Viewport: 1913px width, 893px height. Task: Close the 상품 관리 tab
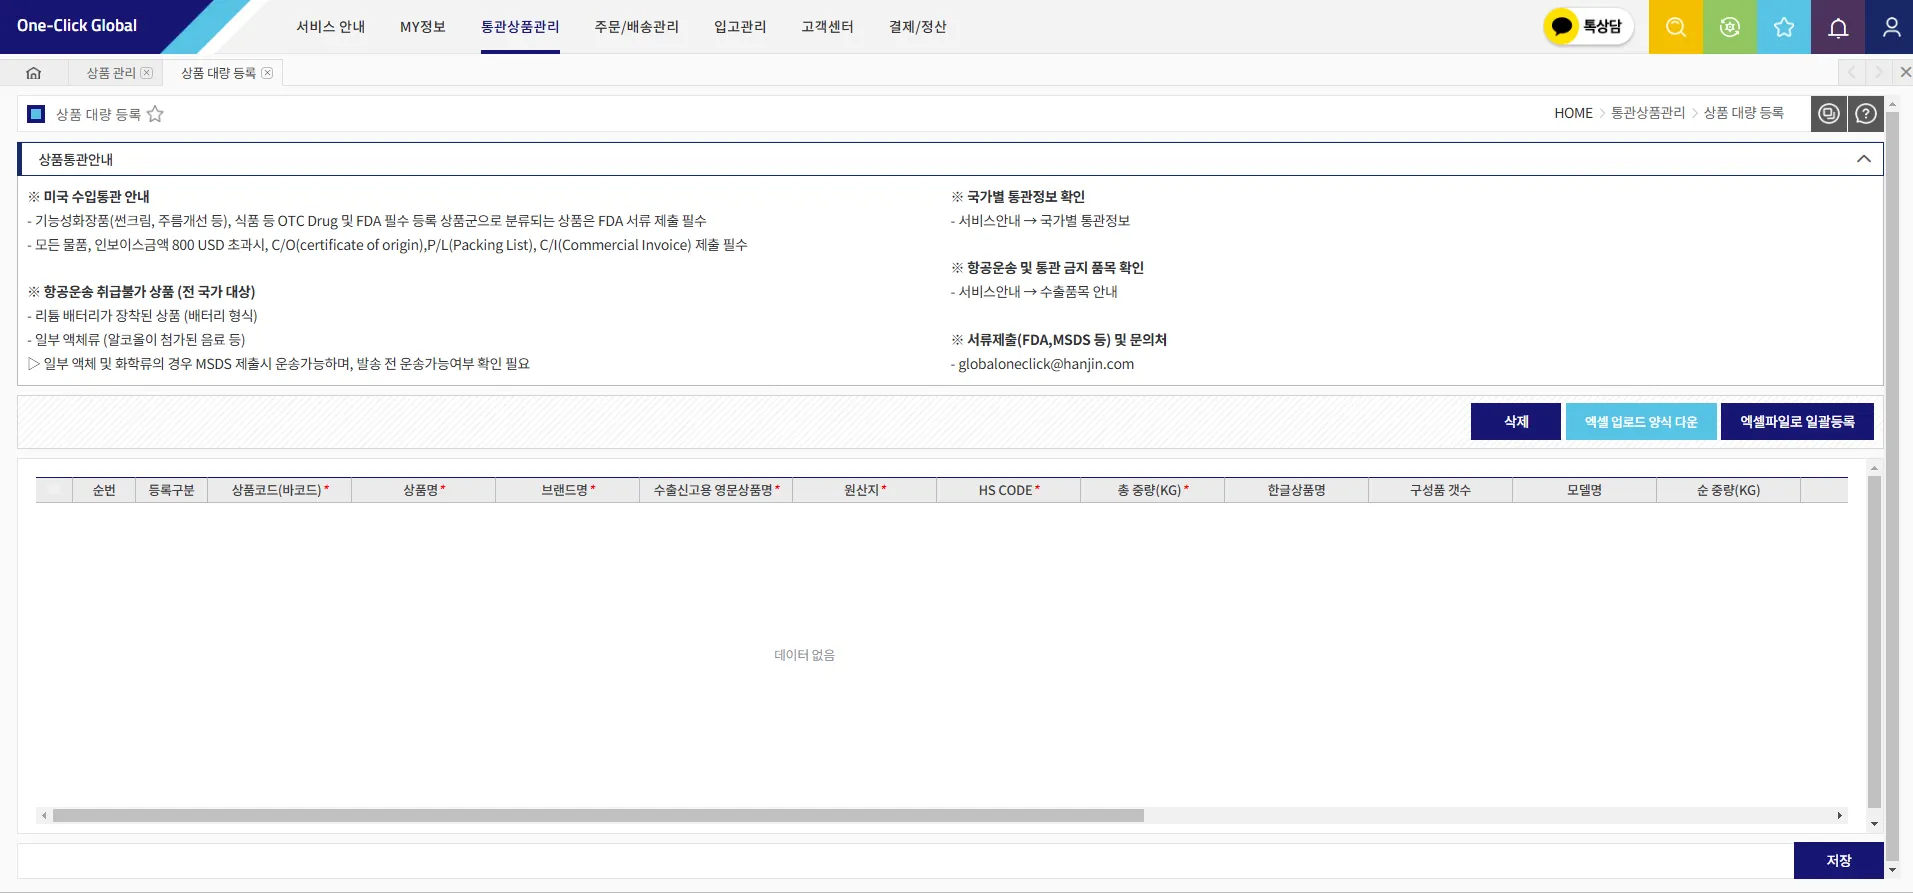[x=147, y=73]
